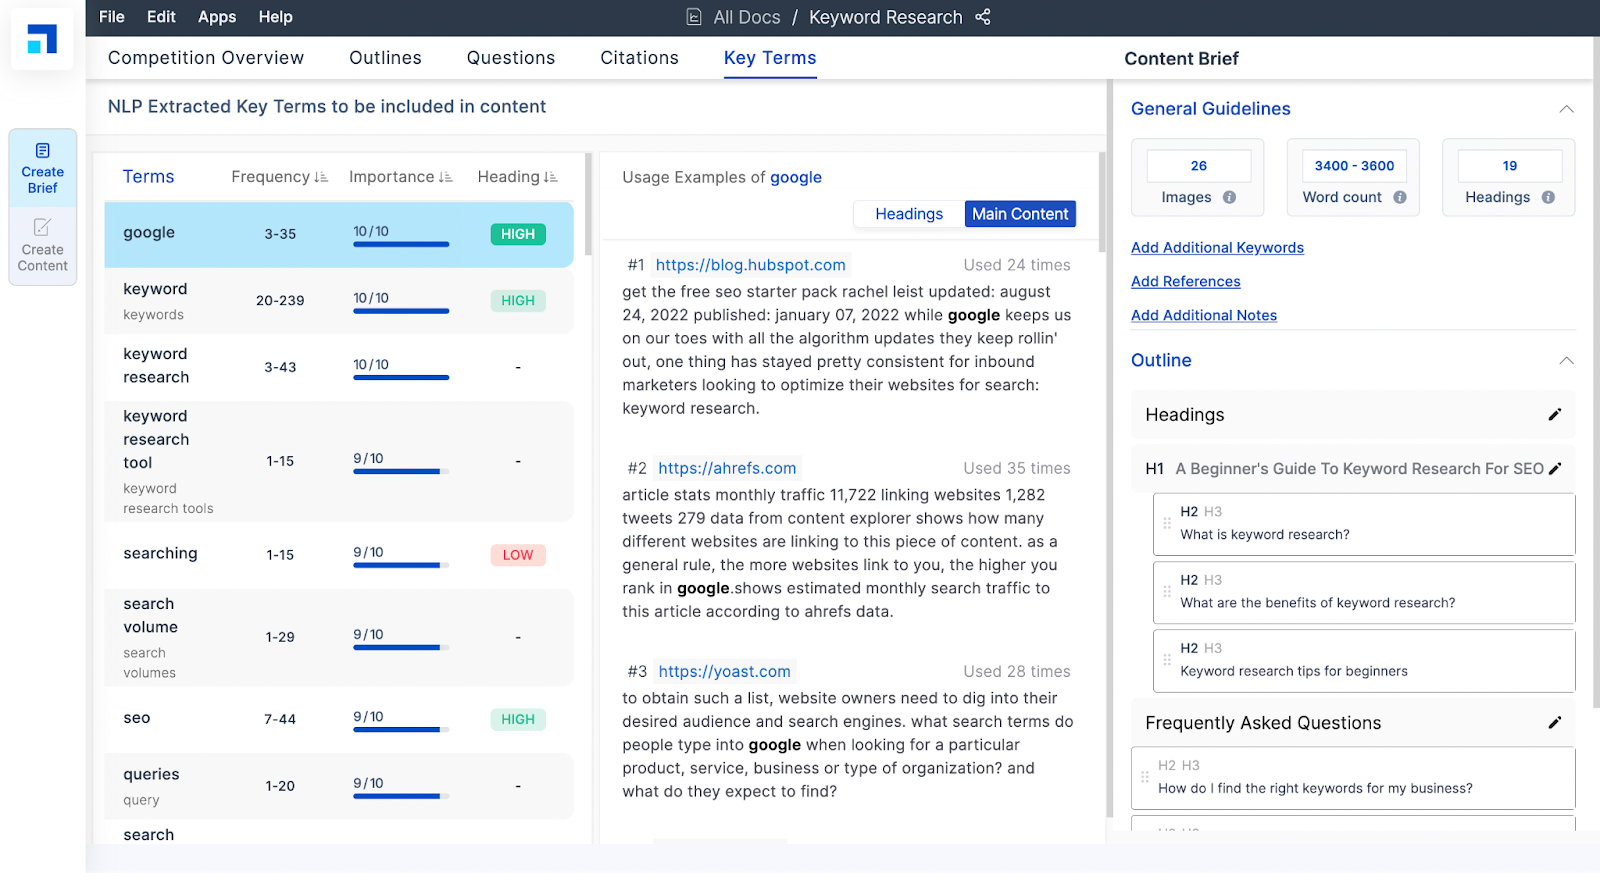The height and width of the screenshot is (873, 1600).
Task: Open the Create Content sidebar icon
Action: tap(42, 246)
